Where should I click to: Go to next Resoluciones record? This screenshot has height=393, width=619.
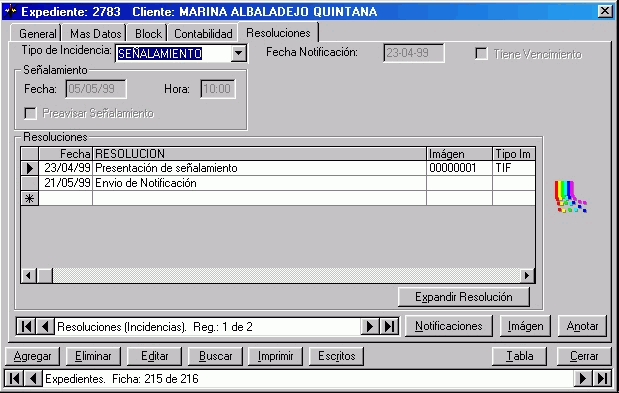click(370, 327)
